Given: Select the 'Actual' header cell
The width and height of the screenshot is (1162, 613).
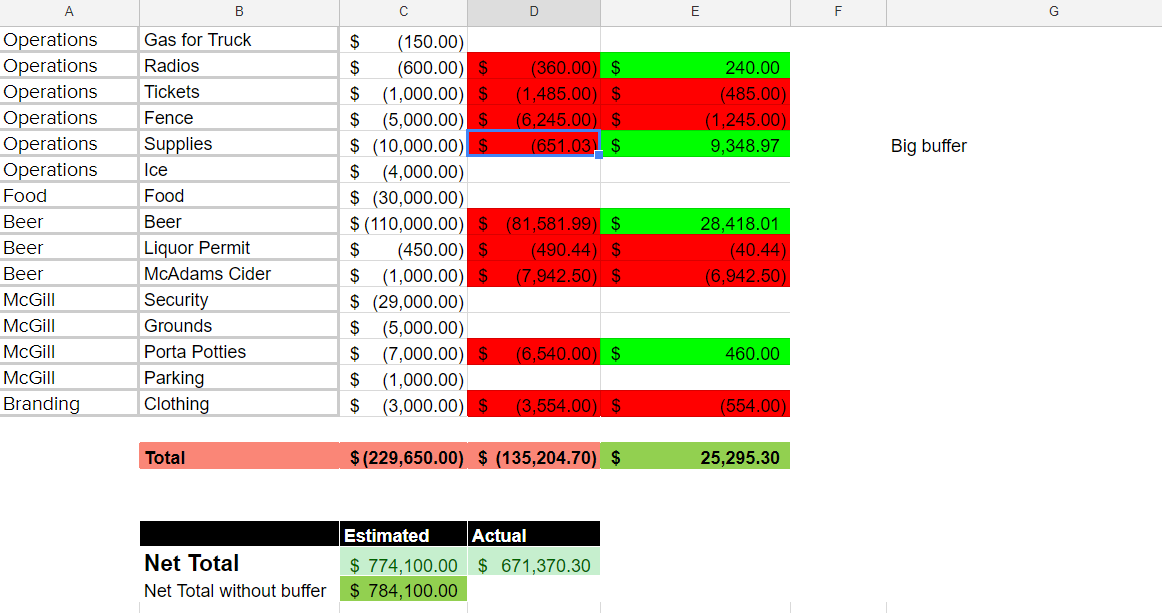Looking at the screenshot, I should pyautogui.click(x=534, y=534).
